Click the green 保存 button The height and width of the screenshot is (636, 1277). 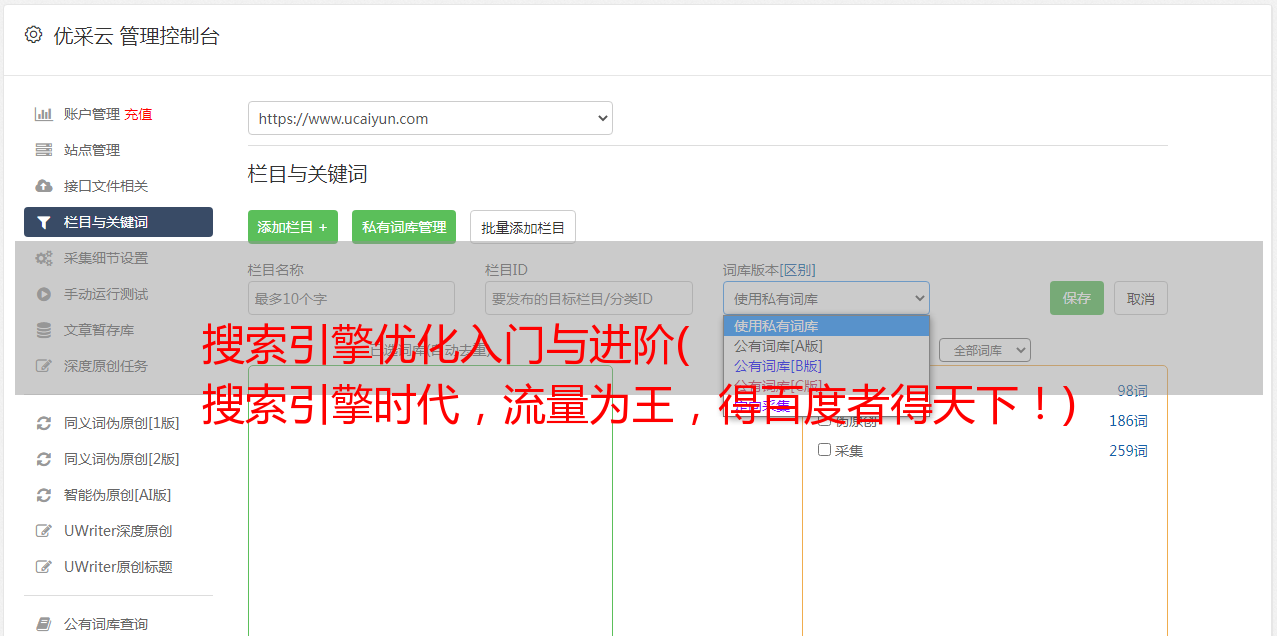(x=1077, y=298)
